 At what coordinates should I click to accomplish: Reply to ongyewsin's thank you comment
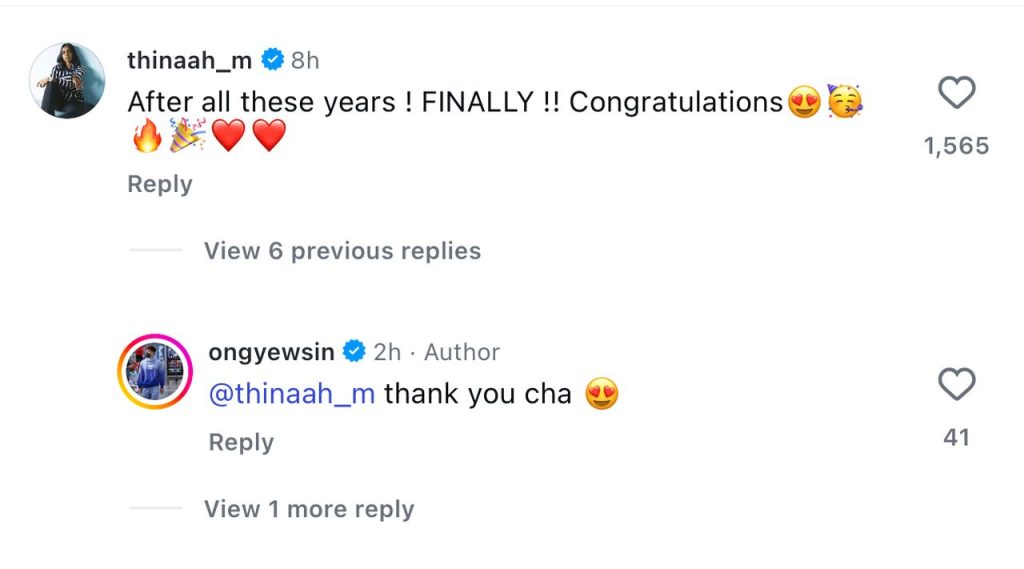(240, 442)
